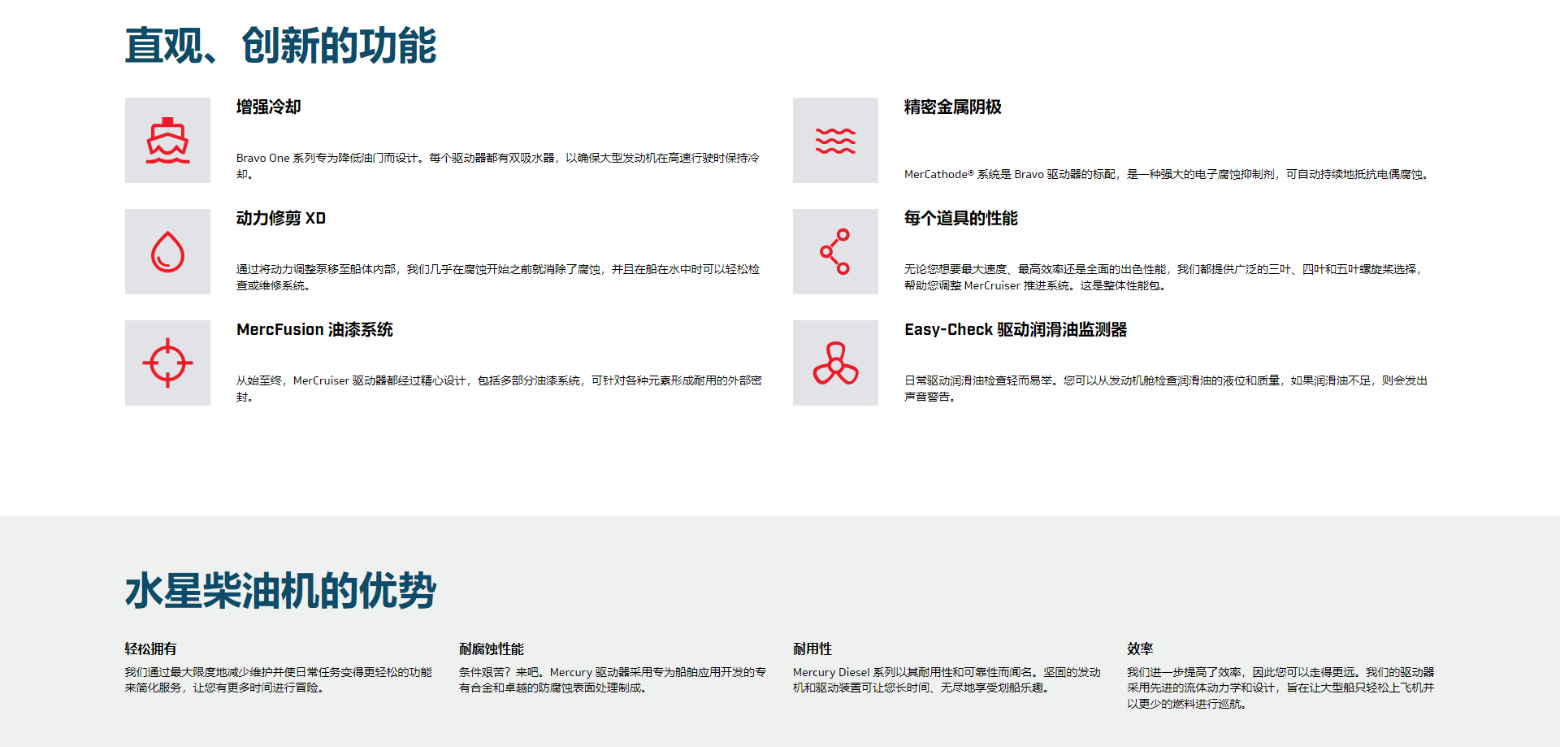Select the 每个道具的性能 title

click(960, 218)
